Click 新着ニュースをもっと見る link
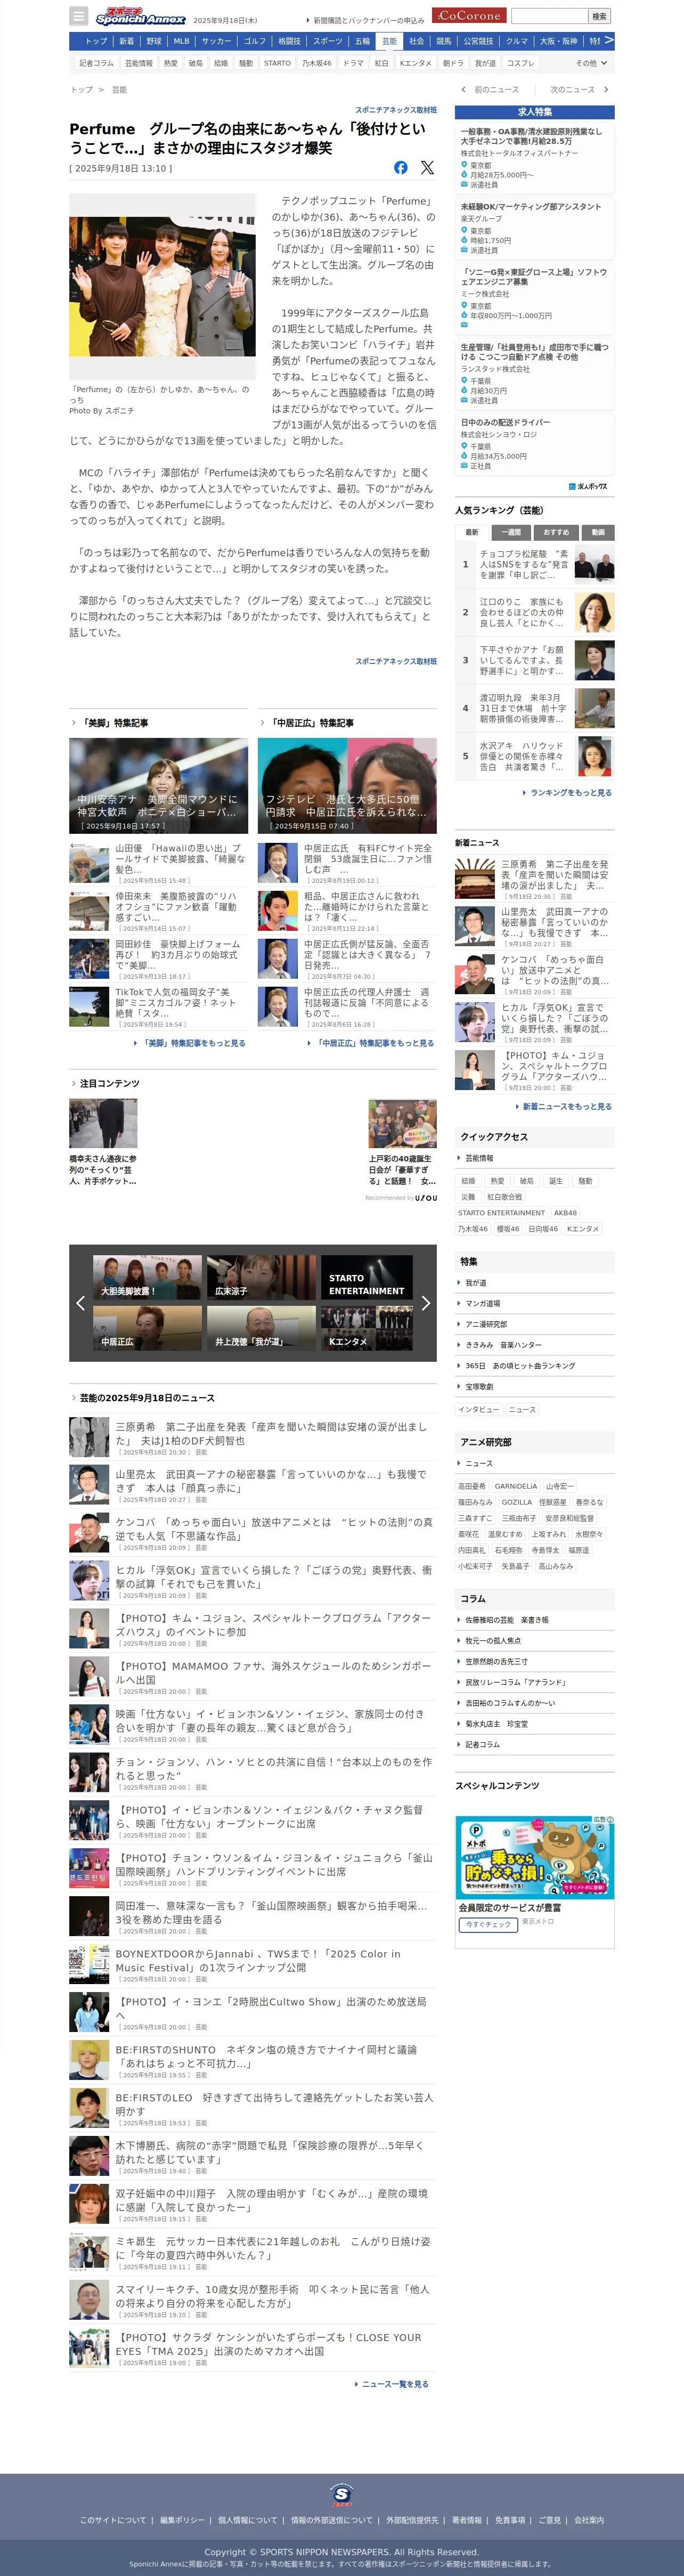684x2576 pixels. 563,1106
